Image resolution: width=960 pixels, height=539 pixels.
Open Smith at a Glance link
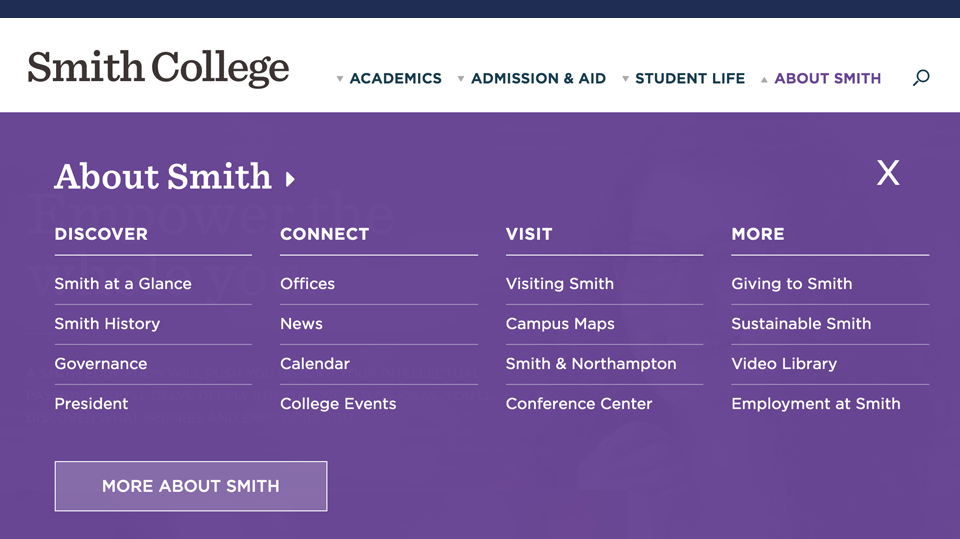pyautogui.click(x=123, y=284)
